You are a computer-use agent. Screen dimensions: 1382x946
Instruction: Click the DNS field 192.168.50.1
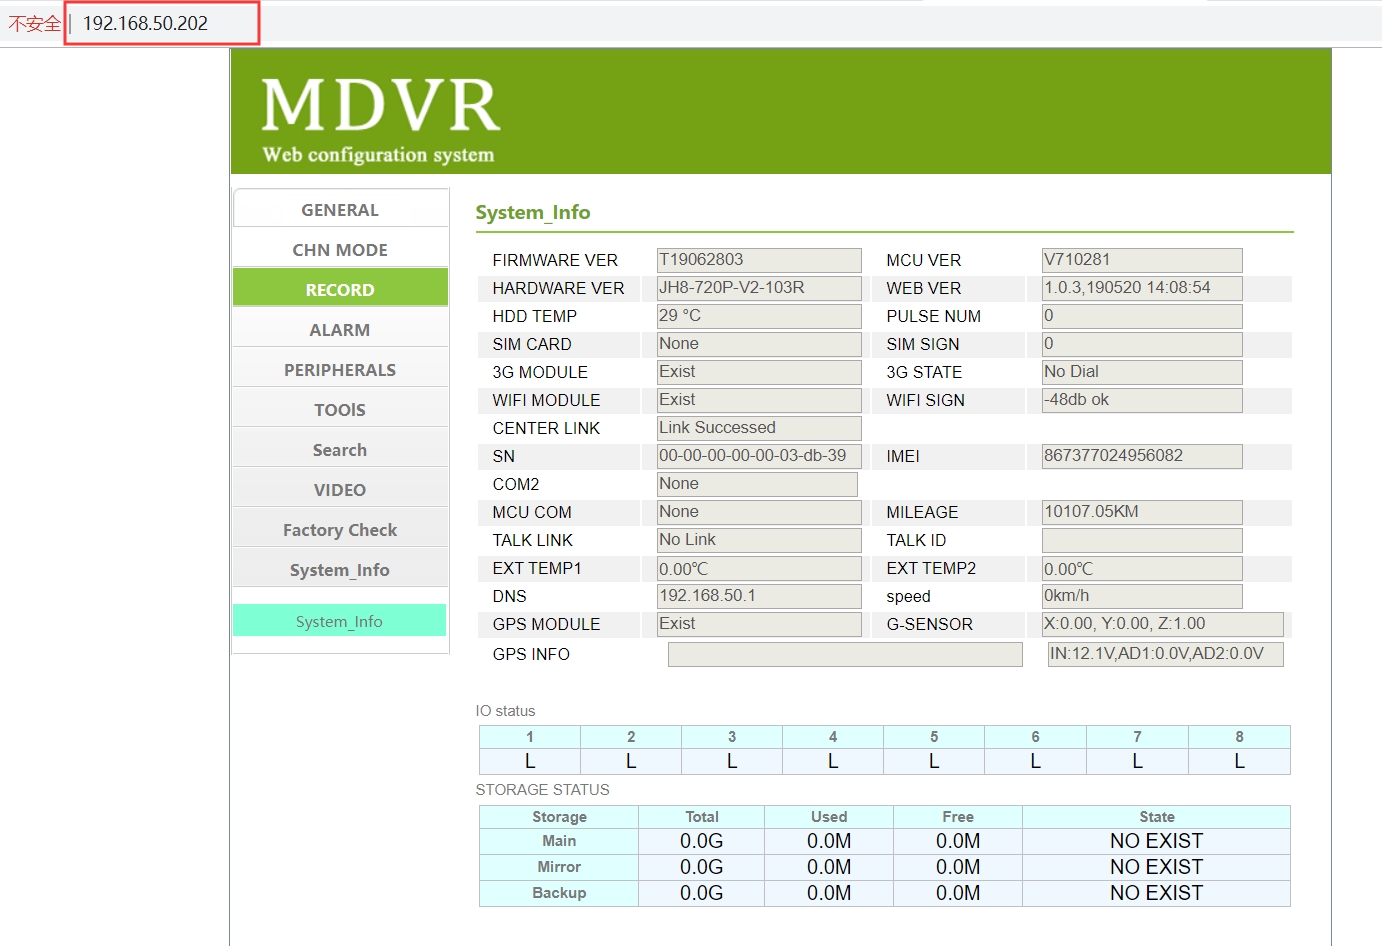[x=759, y=596]
